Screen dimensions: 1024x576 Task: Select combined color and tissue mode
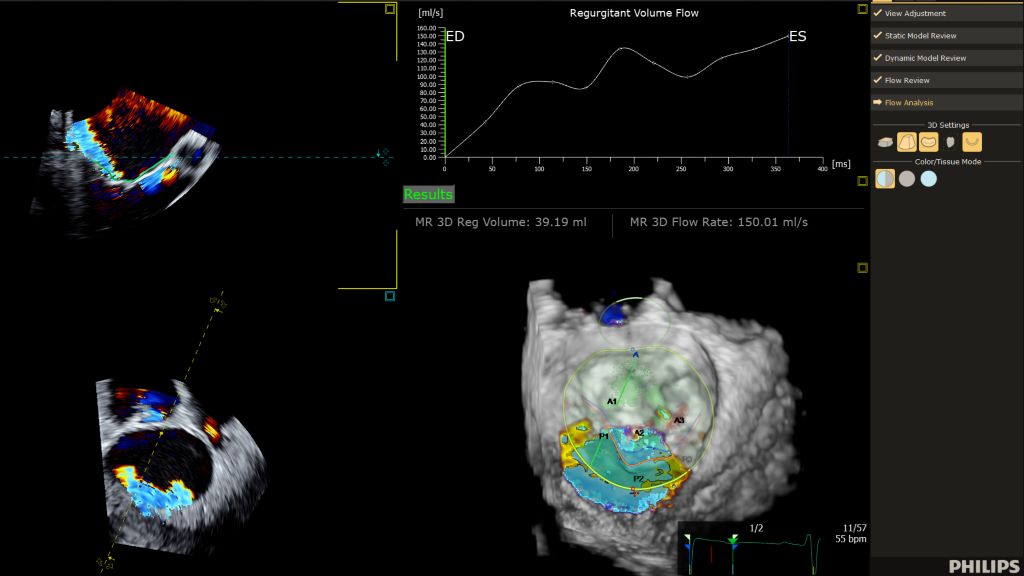pyautogui.click(x=885, y=178)
